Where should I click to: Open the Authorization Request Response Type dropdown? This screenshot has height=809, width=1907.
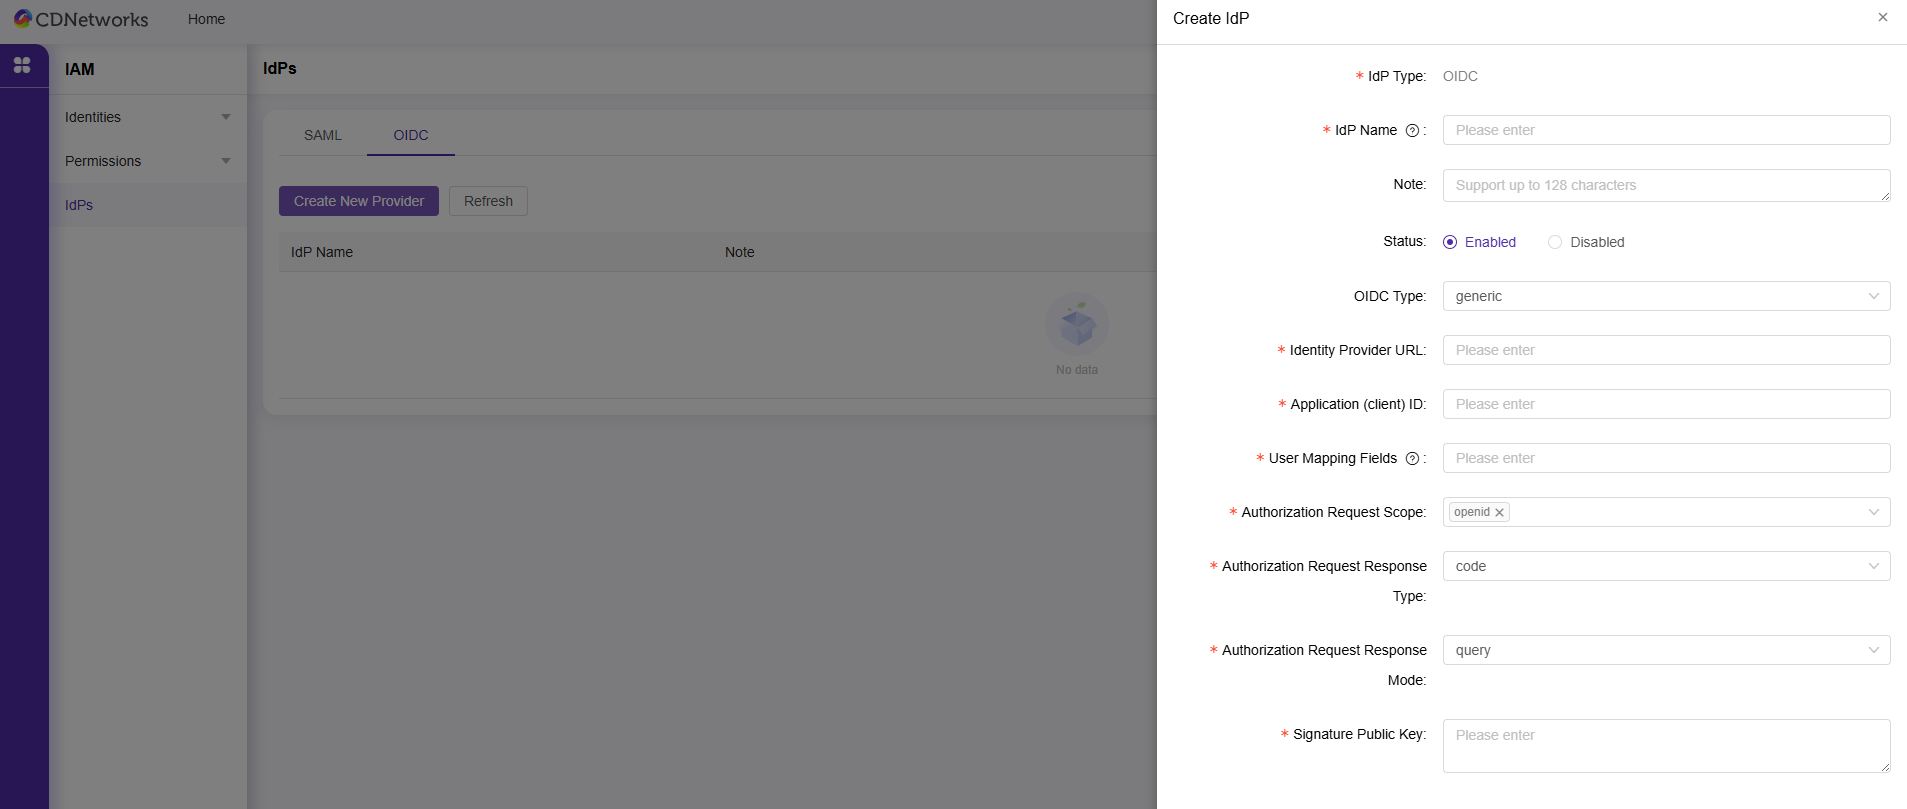click(x=1665, y=566)
